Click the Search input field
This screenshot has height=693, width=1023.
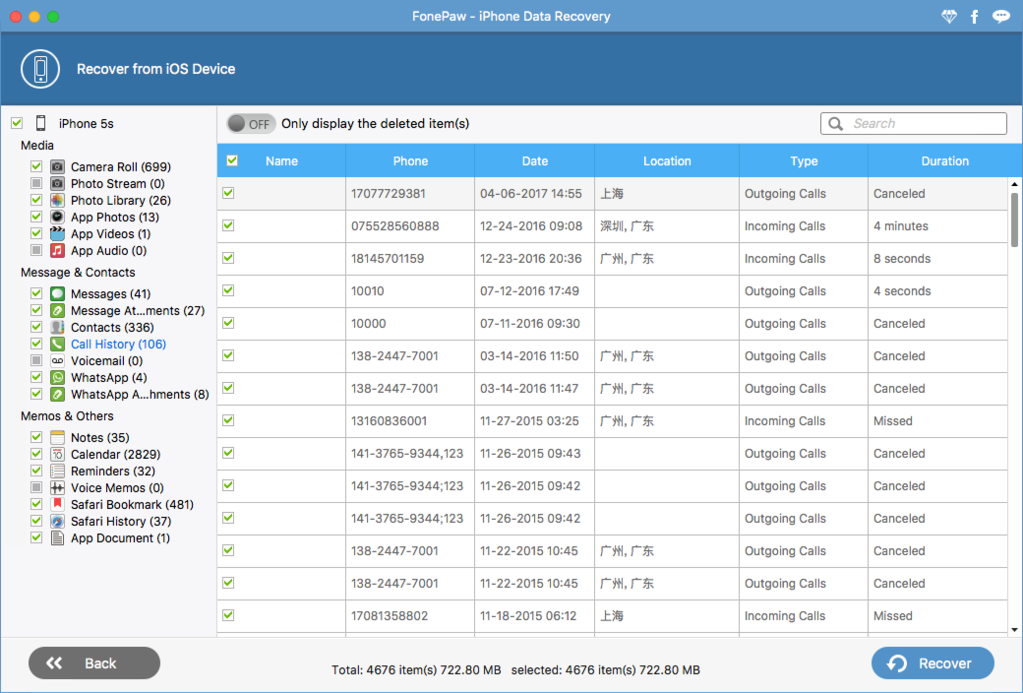920,123
